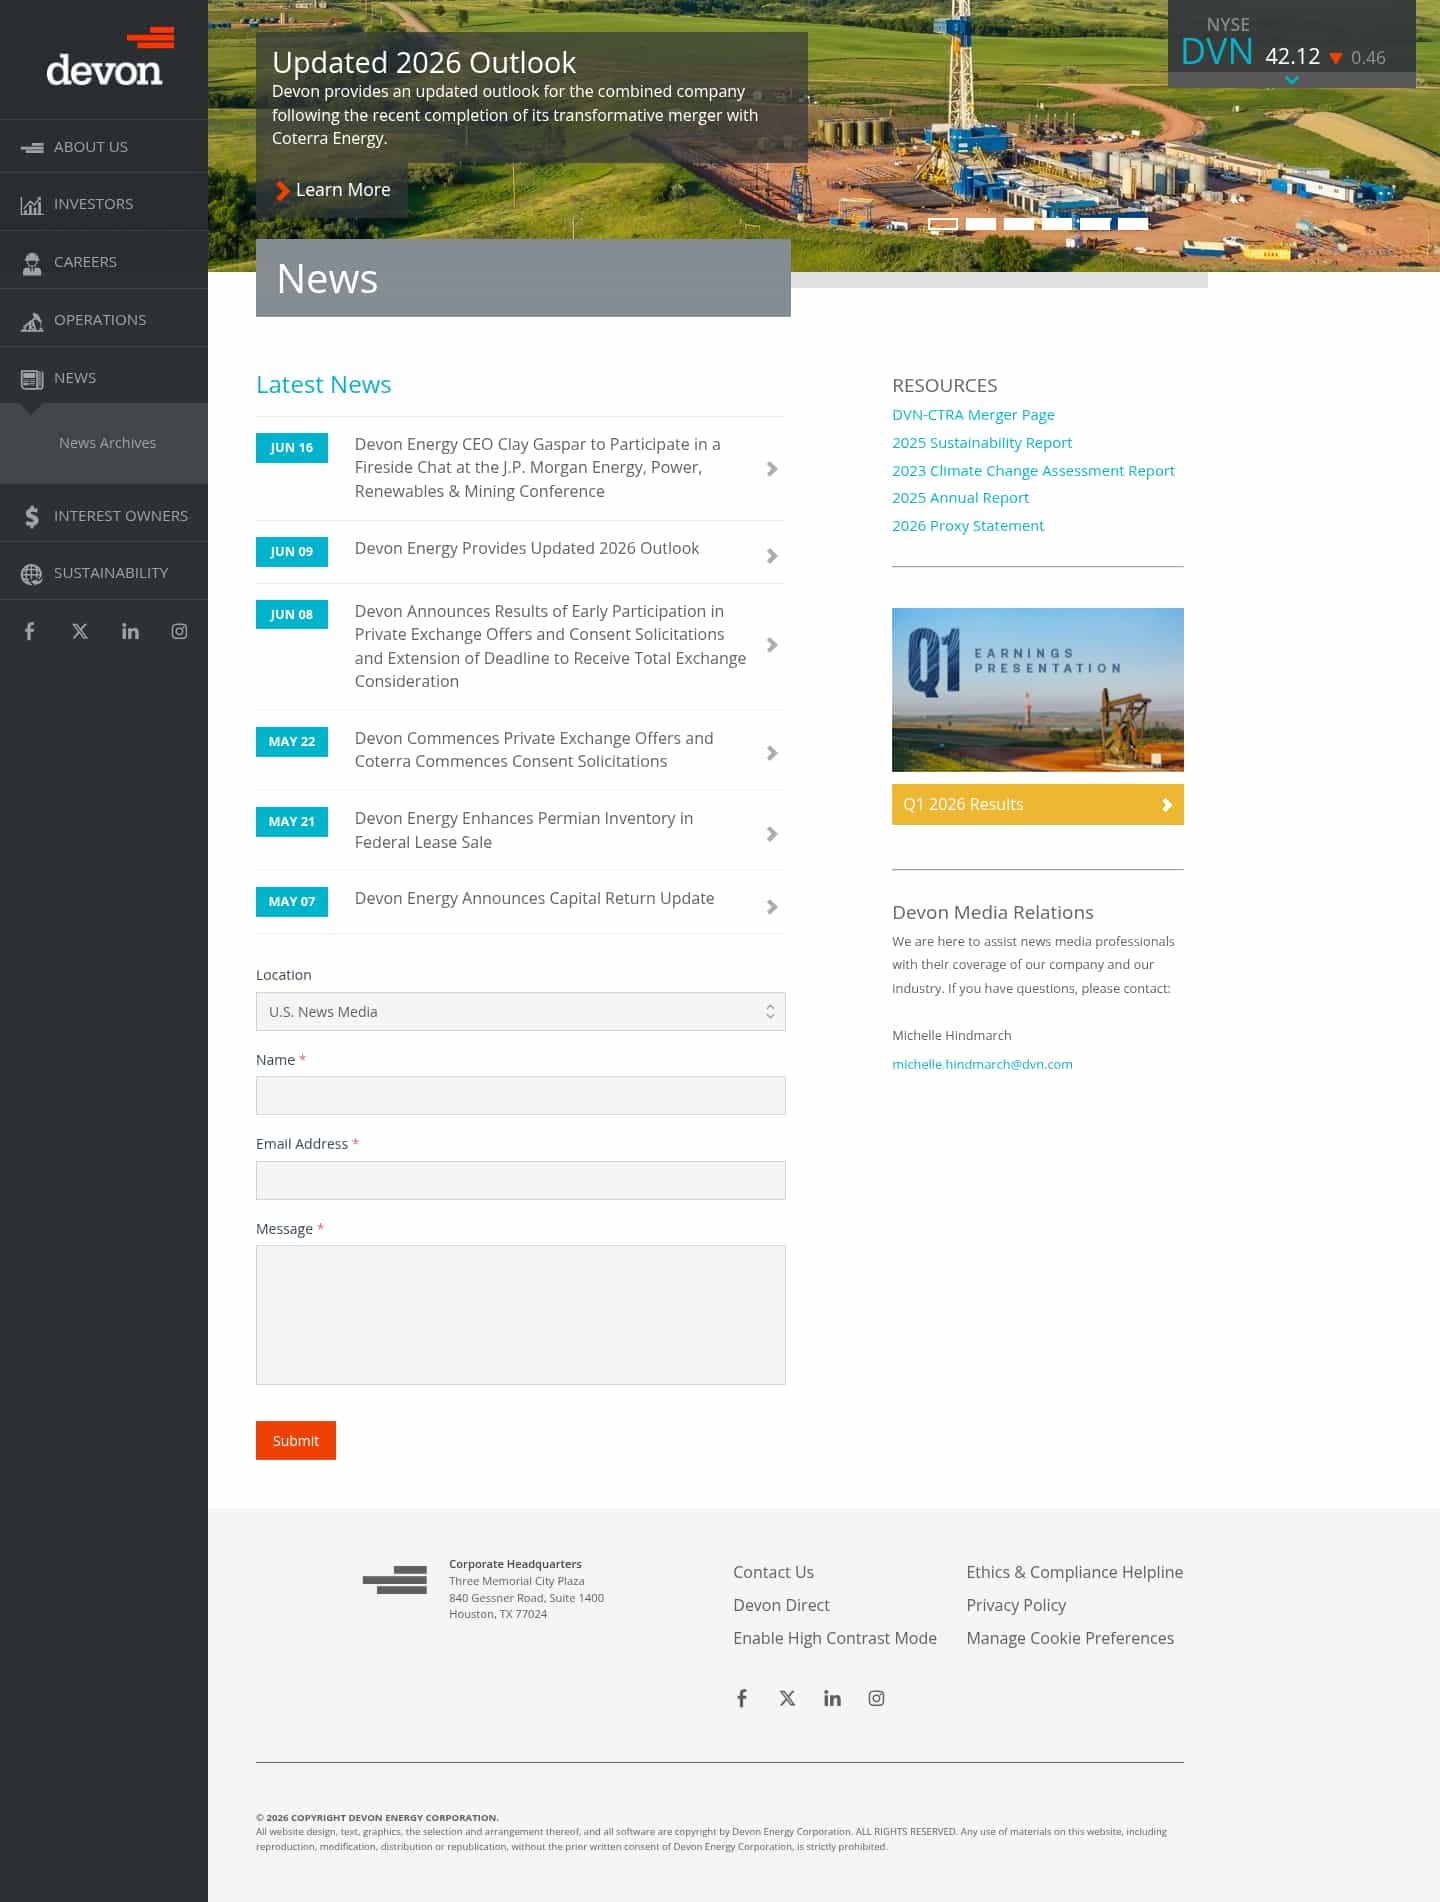This screenshot has width=1440, height=1902.
Task: Open the Devon Energy Enhances Permian Inventory article
Action: pos(524,830)
